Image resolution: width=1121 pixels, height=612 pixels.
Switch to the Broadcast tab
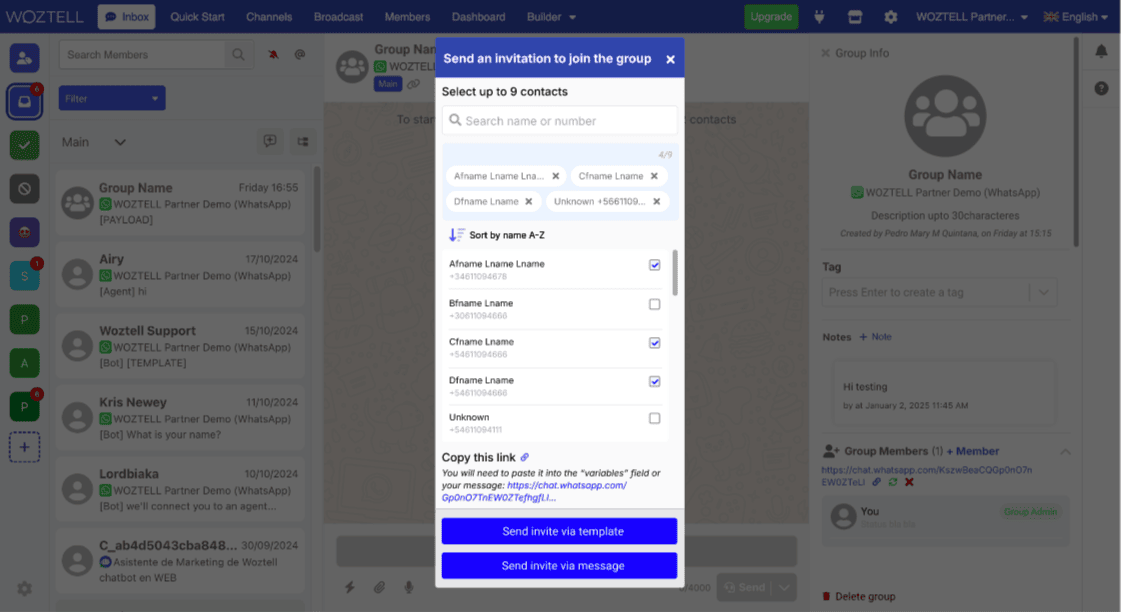pos(339,17)
